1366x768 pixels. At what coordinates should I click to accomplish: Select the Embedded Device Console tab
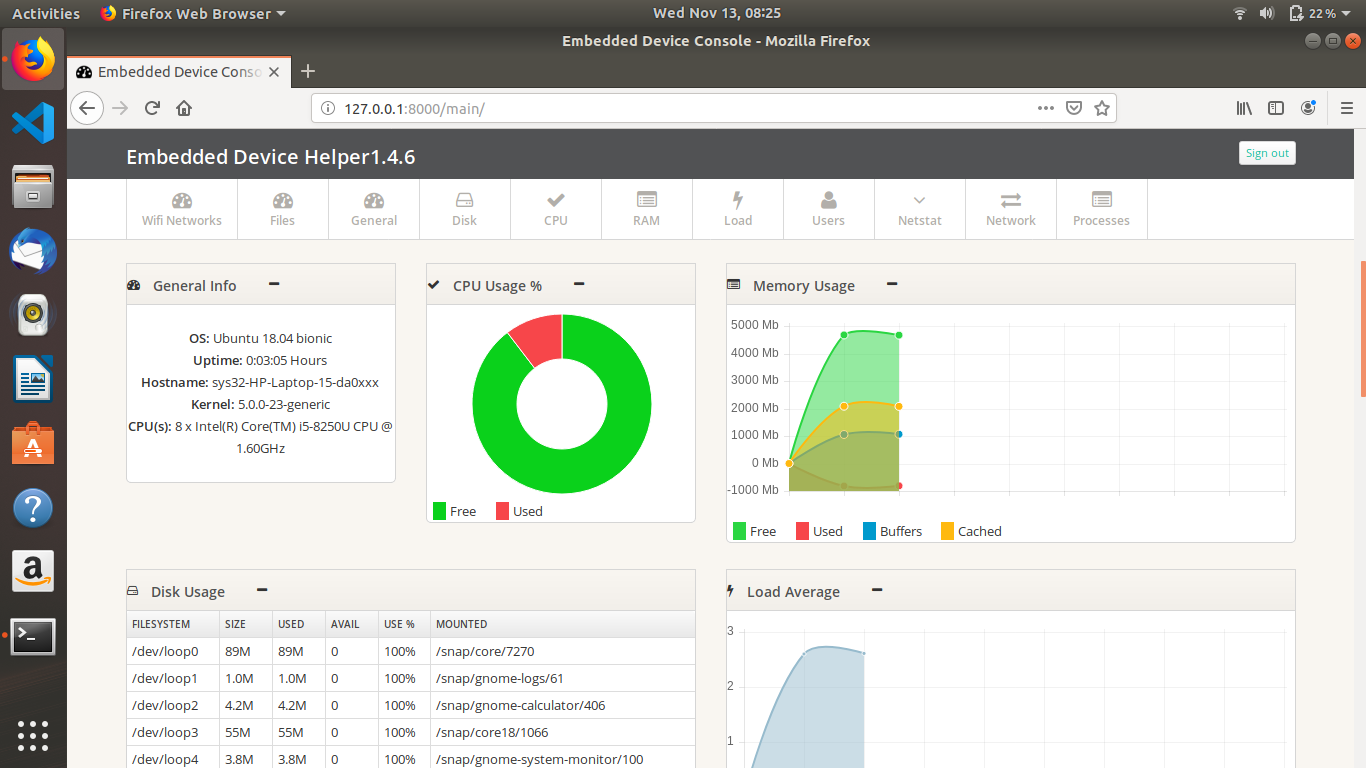click(180, 72)
